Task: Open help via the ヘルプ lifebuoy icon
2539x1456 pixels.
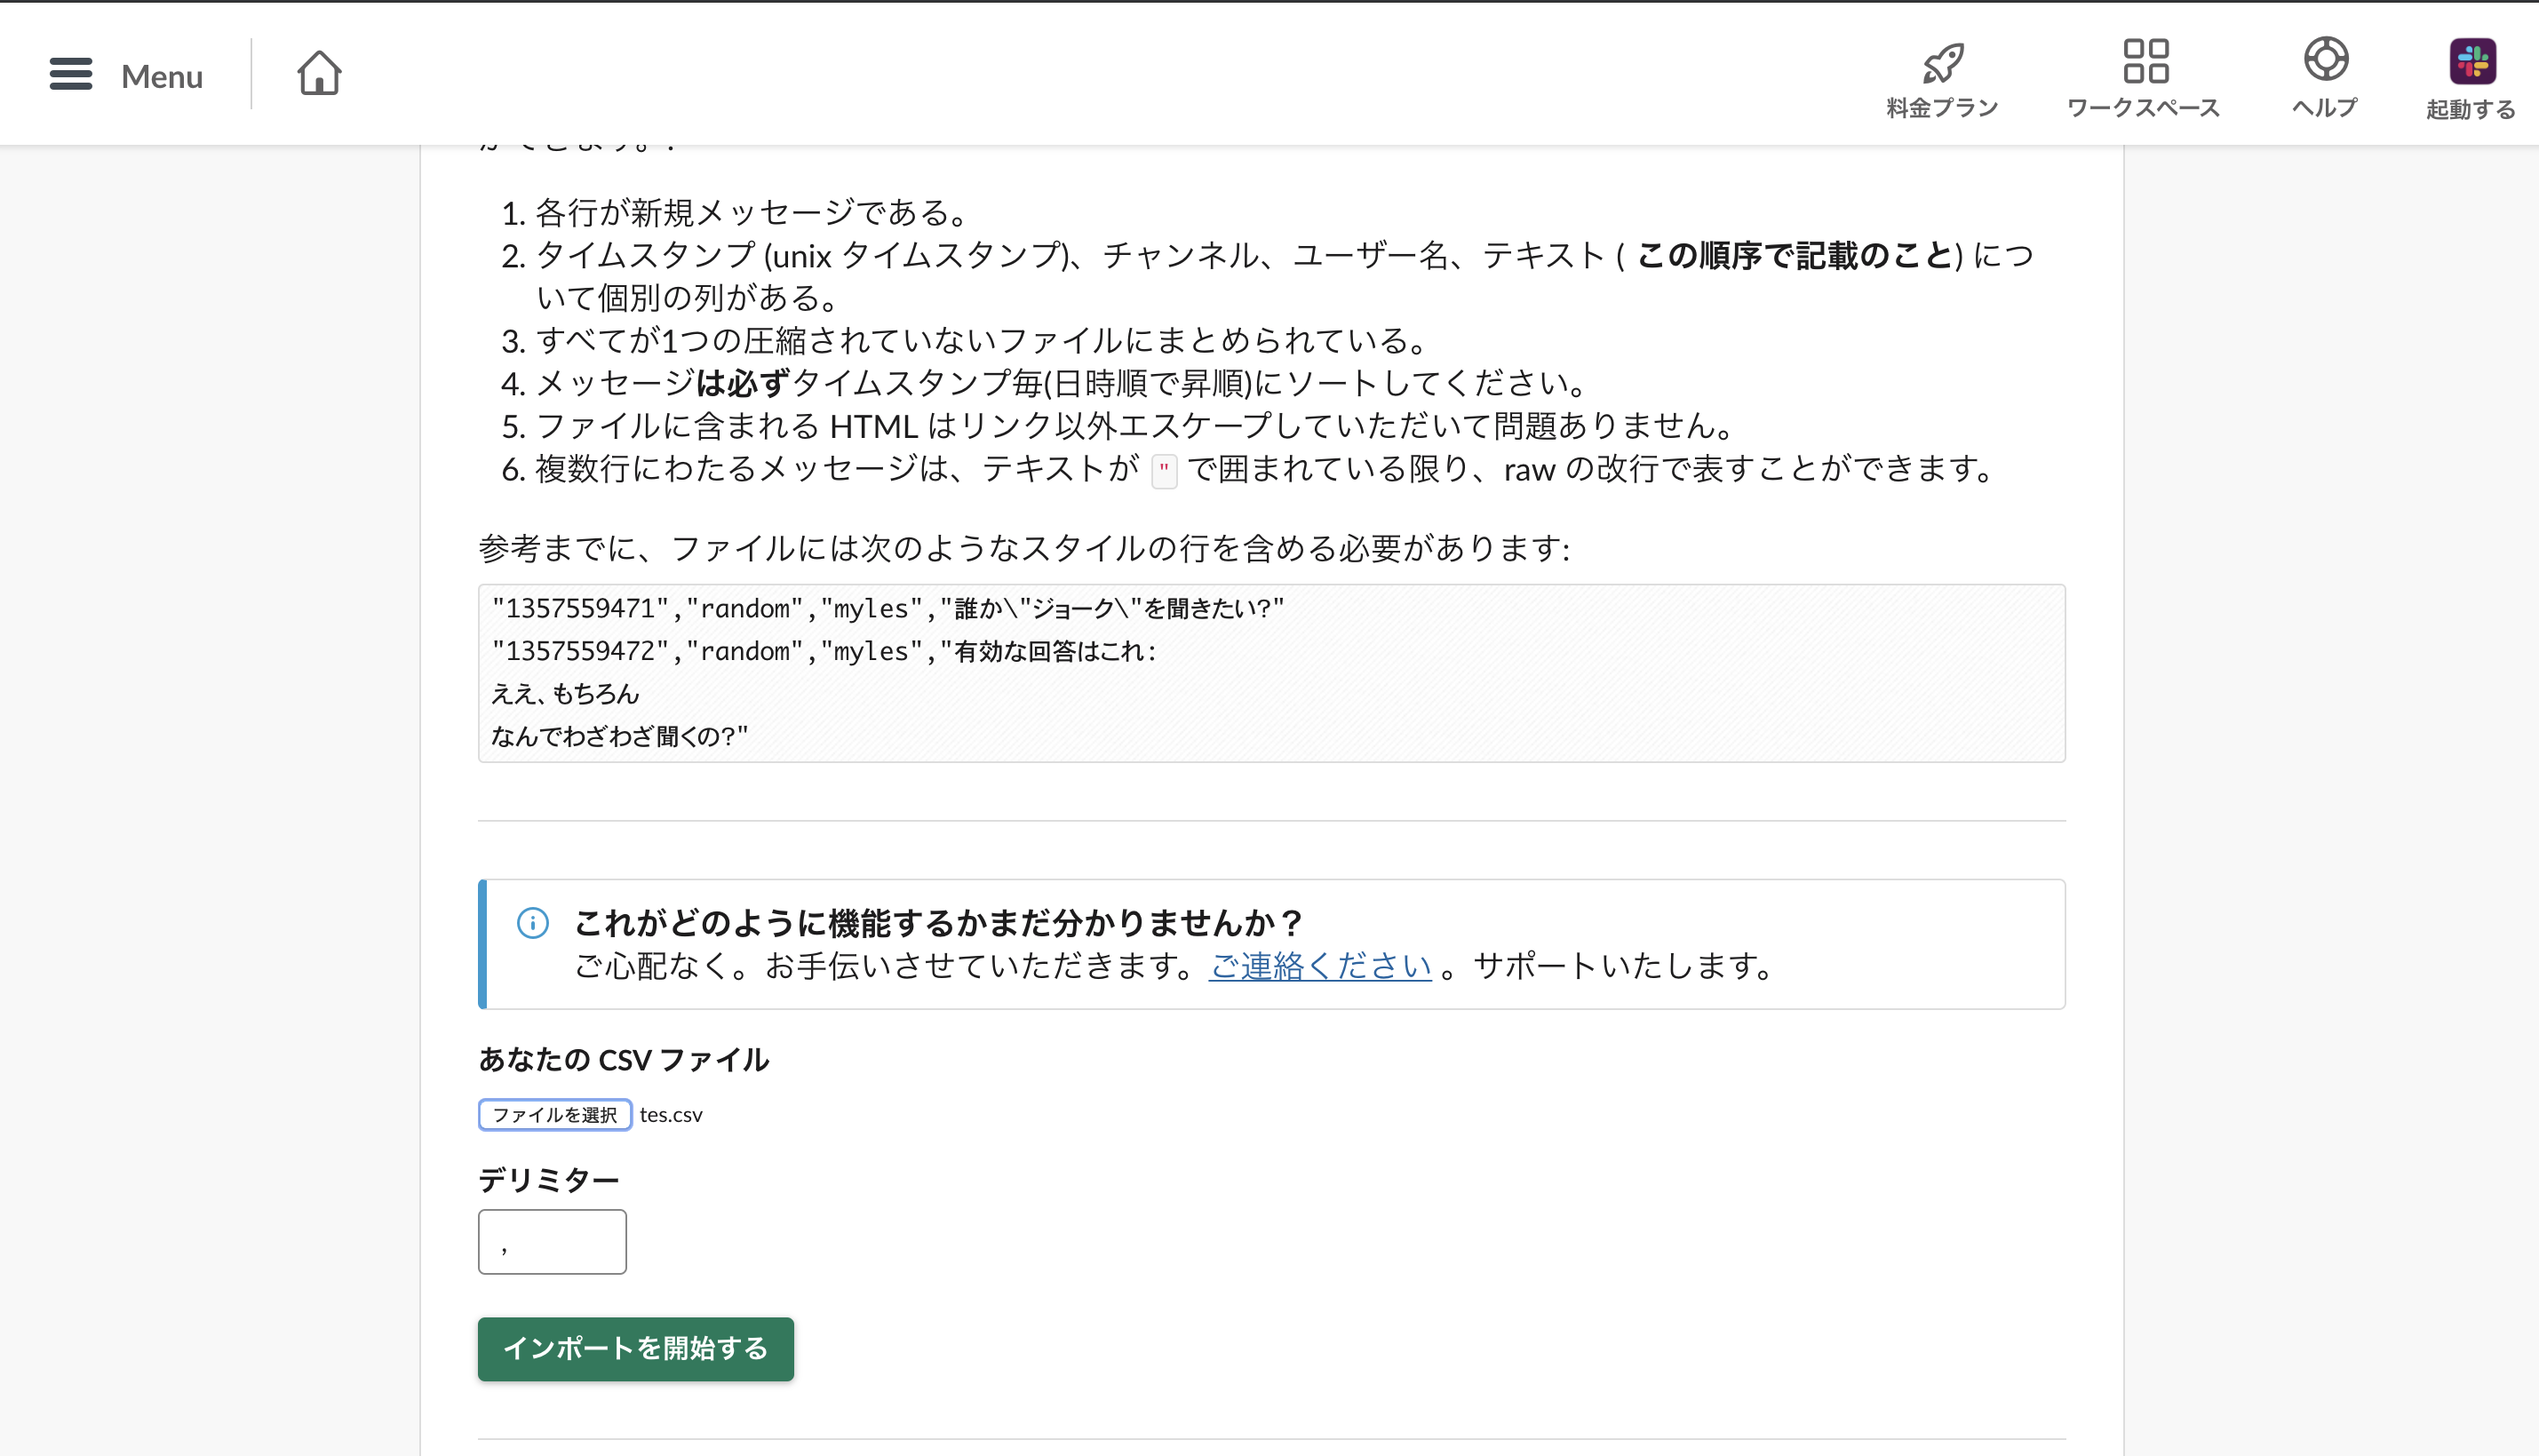Action: pyautogui.click(x=2327, y=62)
